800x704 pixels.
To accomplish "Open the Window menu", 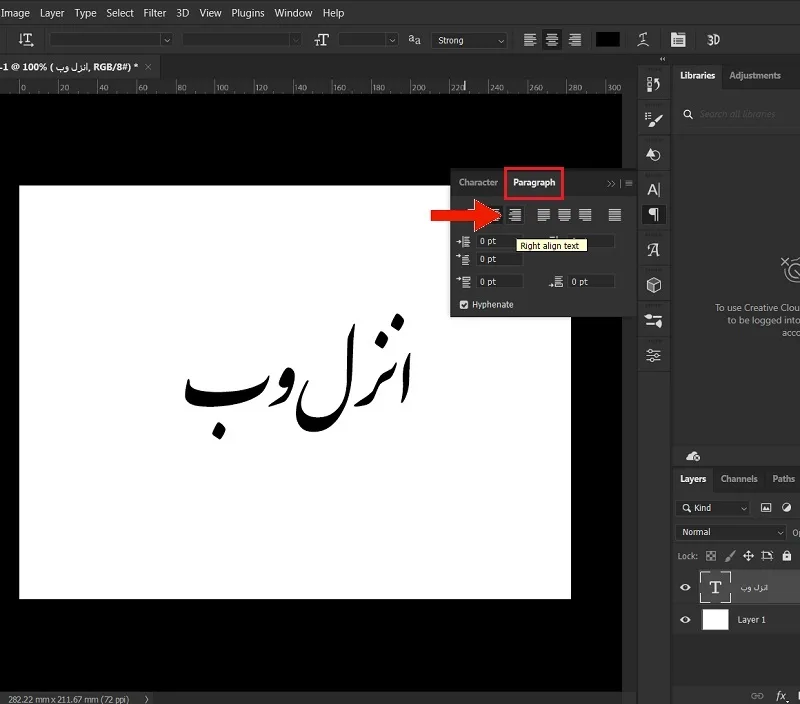I will (x=293, y=13).
